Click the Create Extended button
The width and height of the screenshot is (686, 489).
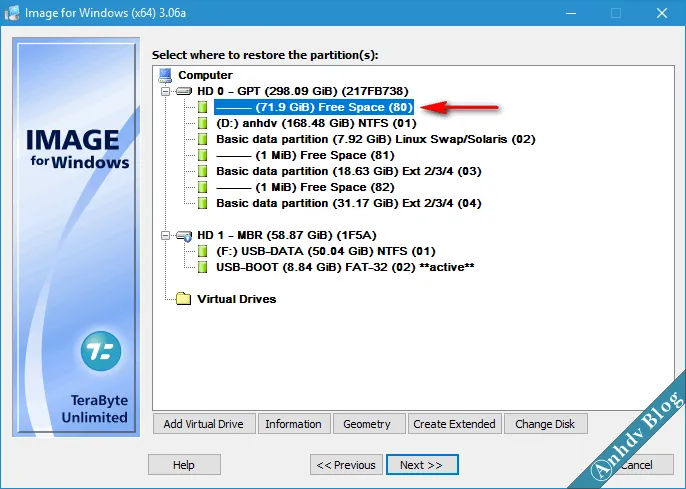tap(454, 424)
